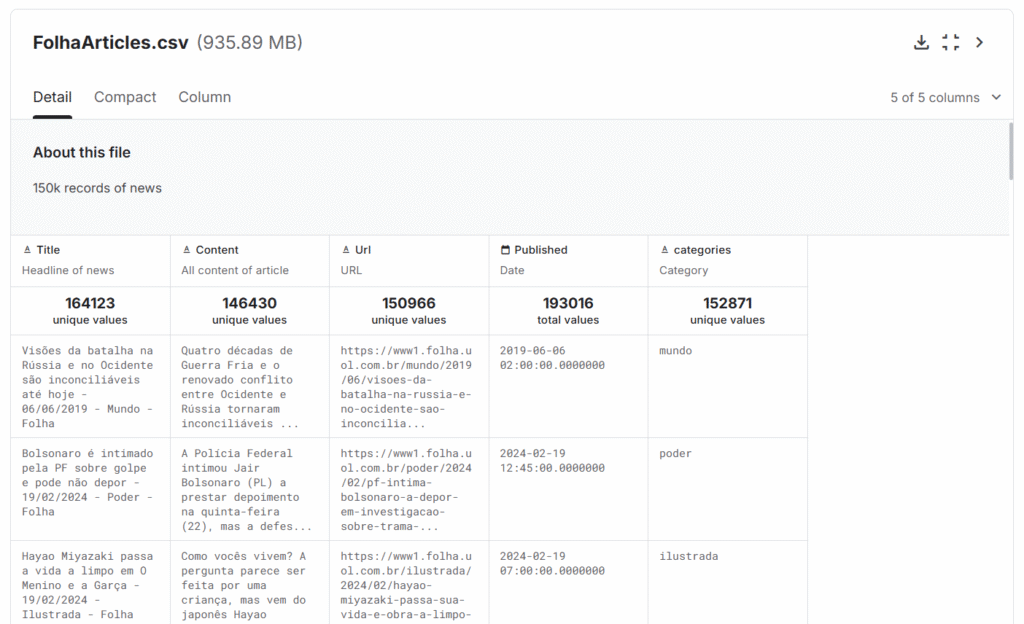
Task: Click the text type icon beside Title
Action: [x=27, y=250]
